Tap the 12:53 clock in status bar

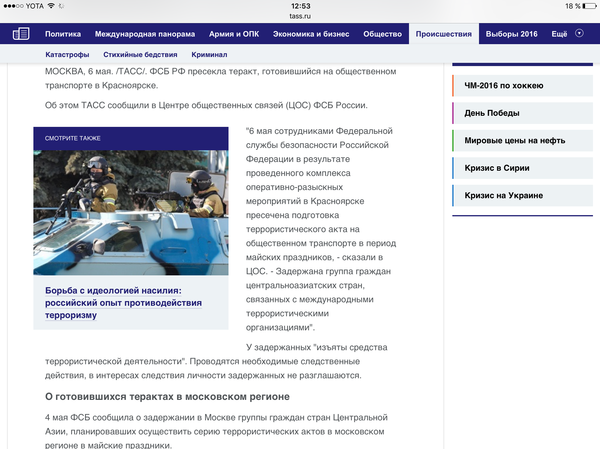[300, 6]
